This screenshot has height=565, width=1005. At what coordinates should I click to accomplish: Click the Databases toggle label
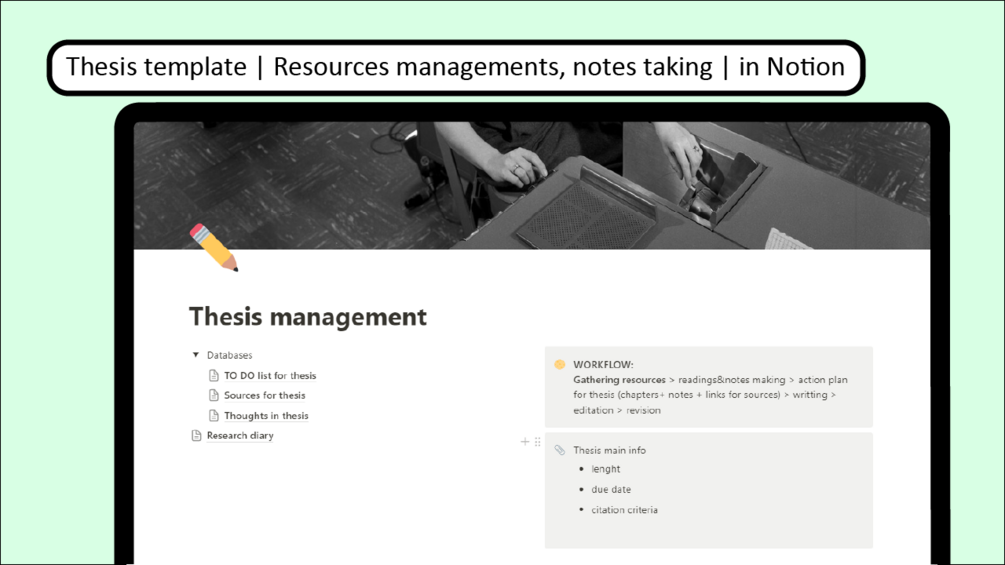(229, 355)
